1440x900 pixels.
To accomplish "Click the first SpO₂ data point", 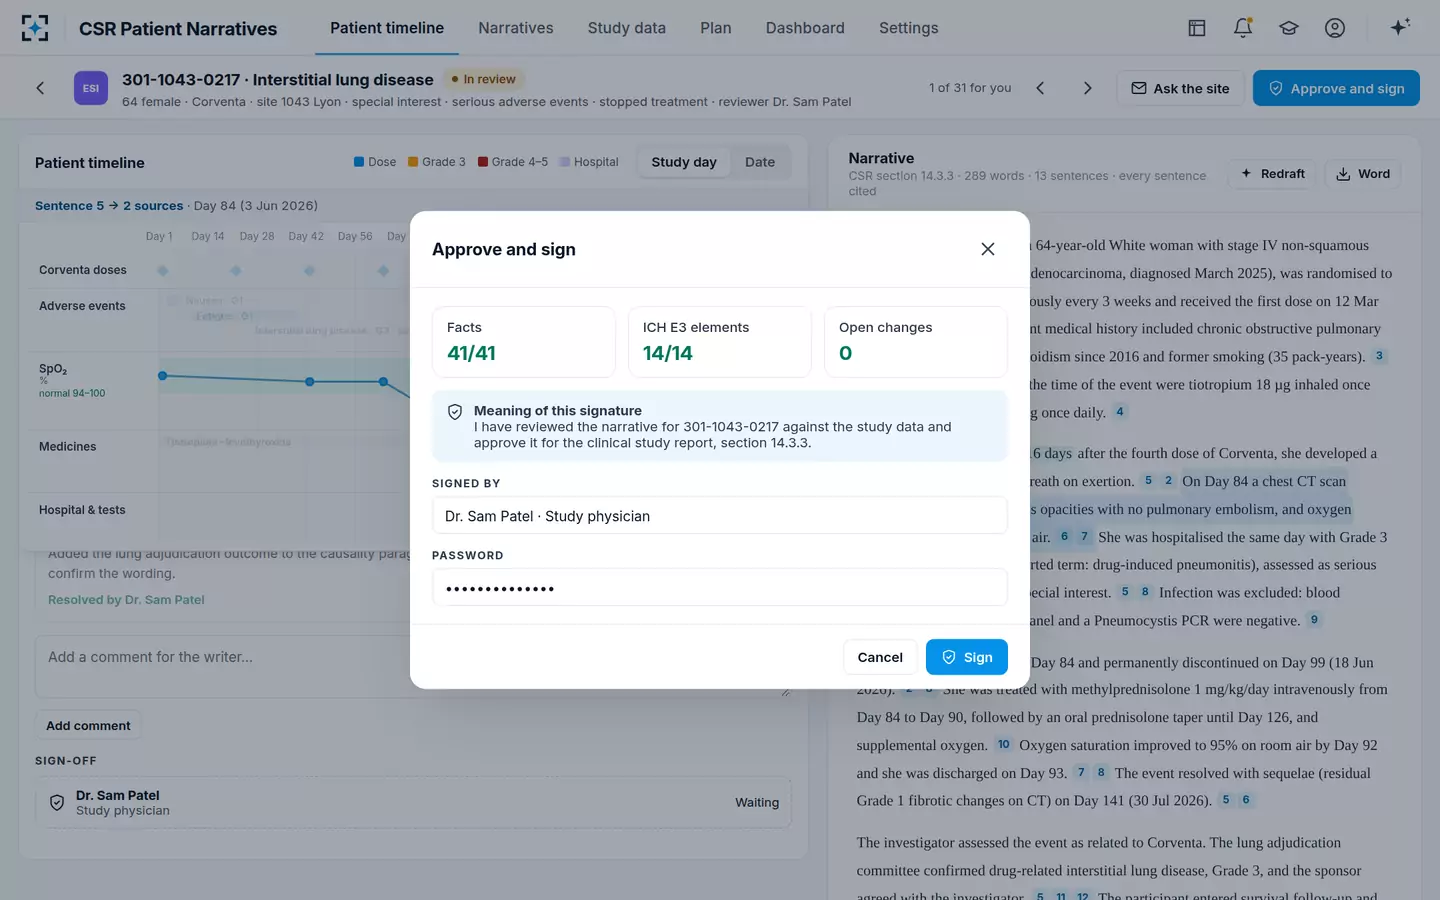I will click(x=163, y=376).
